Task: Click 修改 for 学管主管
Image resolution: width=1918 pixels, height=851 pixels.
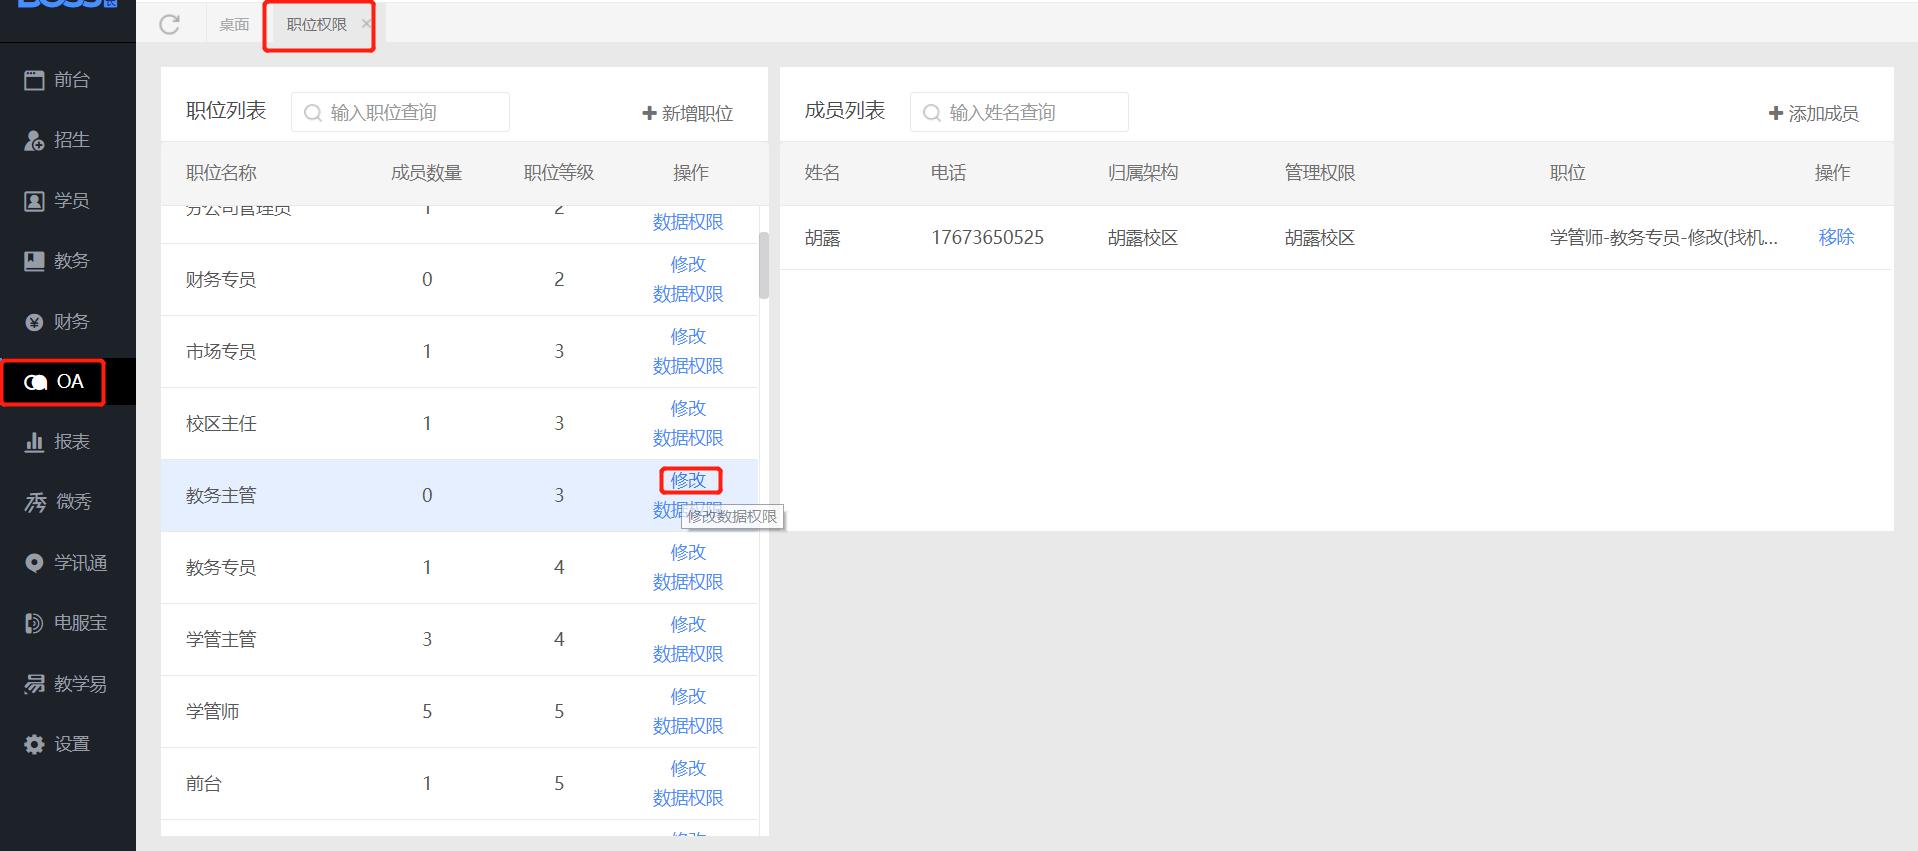Action: tap(688, 624)
